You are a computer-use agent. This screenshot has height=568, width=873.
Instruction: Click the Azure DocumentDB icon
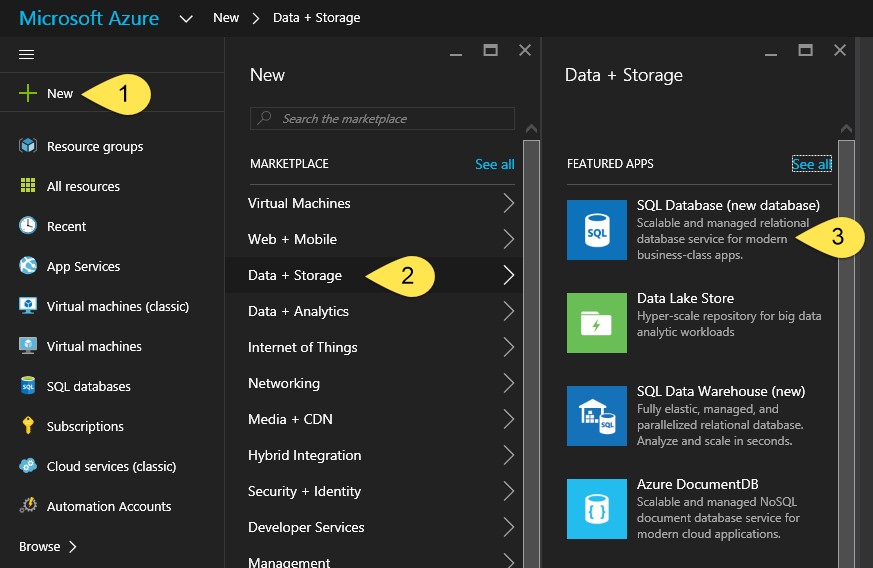point(597,509)
